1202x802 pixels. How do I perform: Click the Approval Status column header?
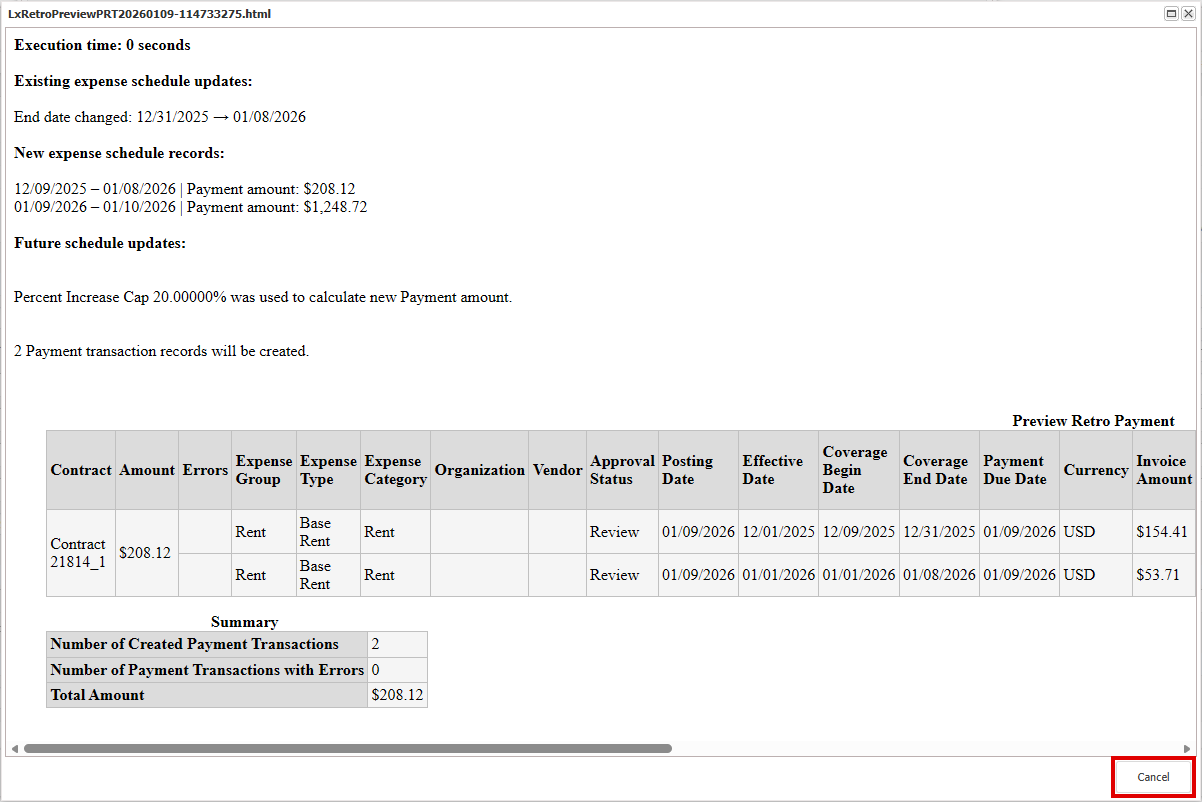coord(622,470)
